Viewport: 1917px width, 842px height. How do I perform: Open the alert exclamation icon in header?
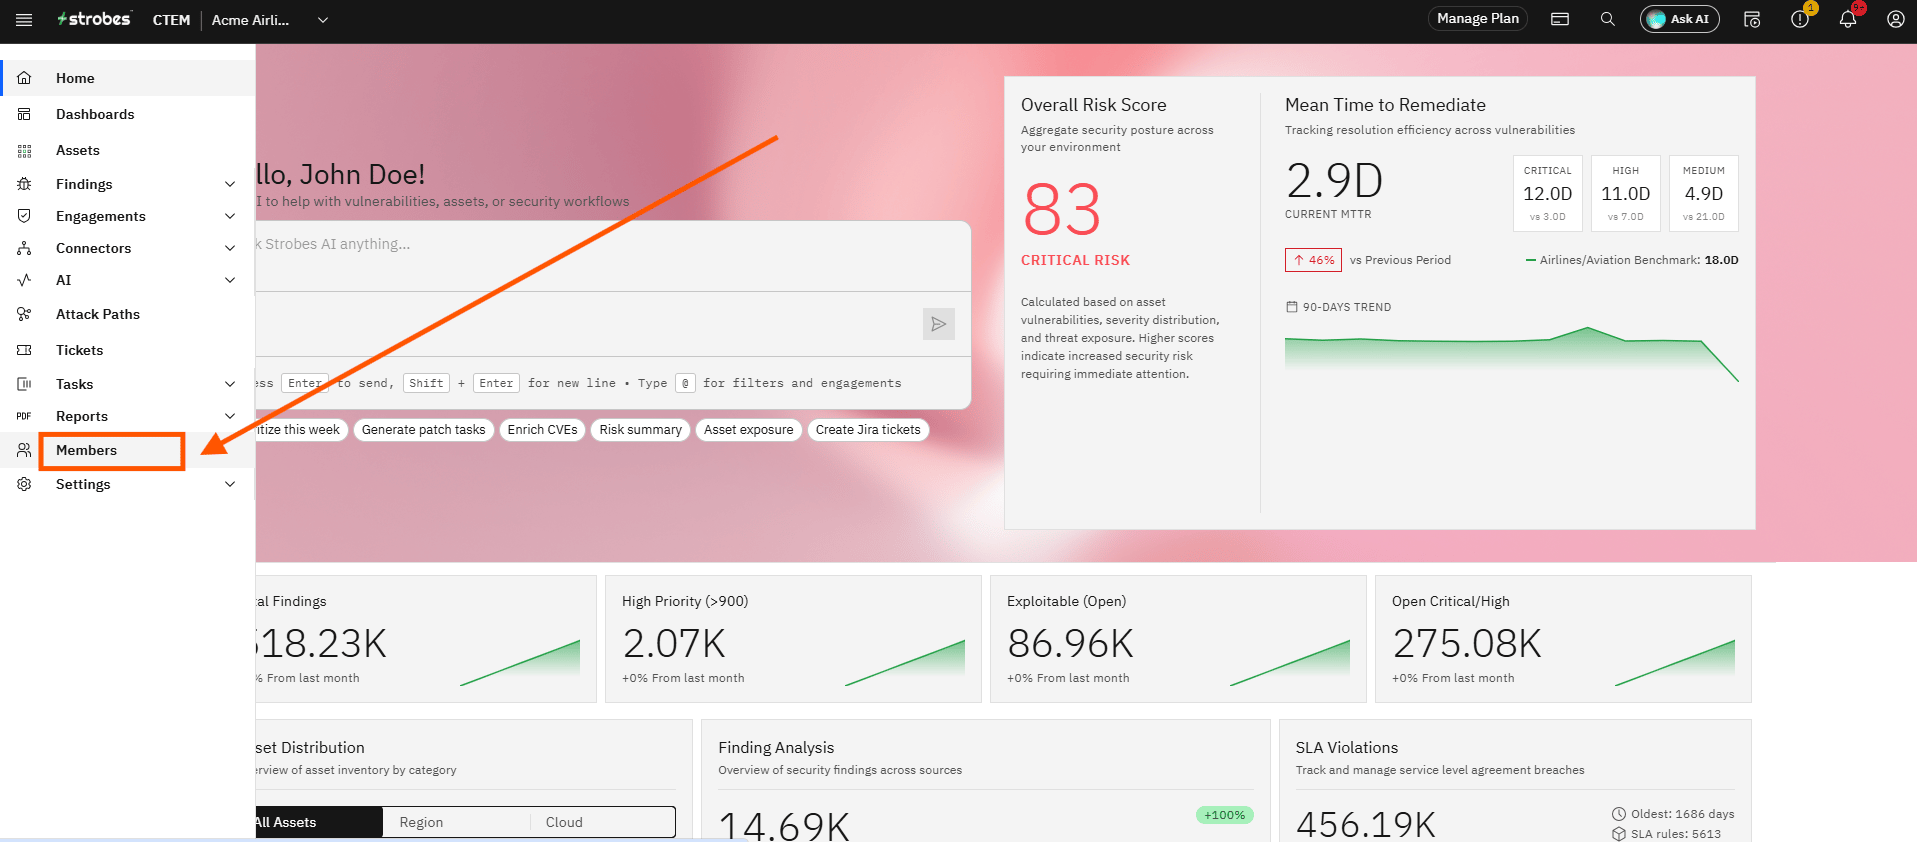[1800, 19]
